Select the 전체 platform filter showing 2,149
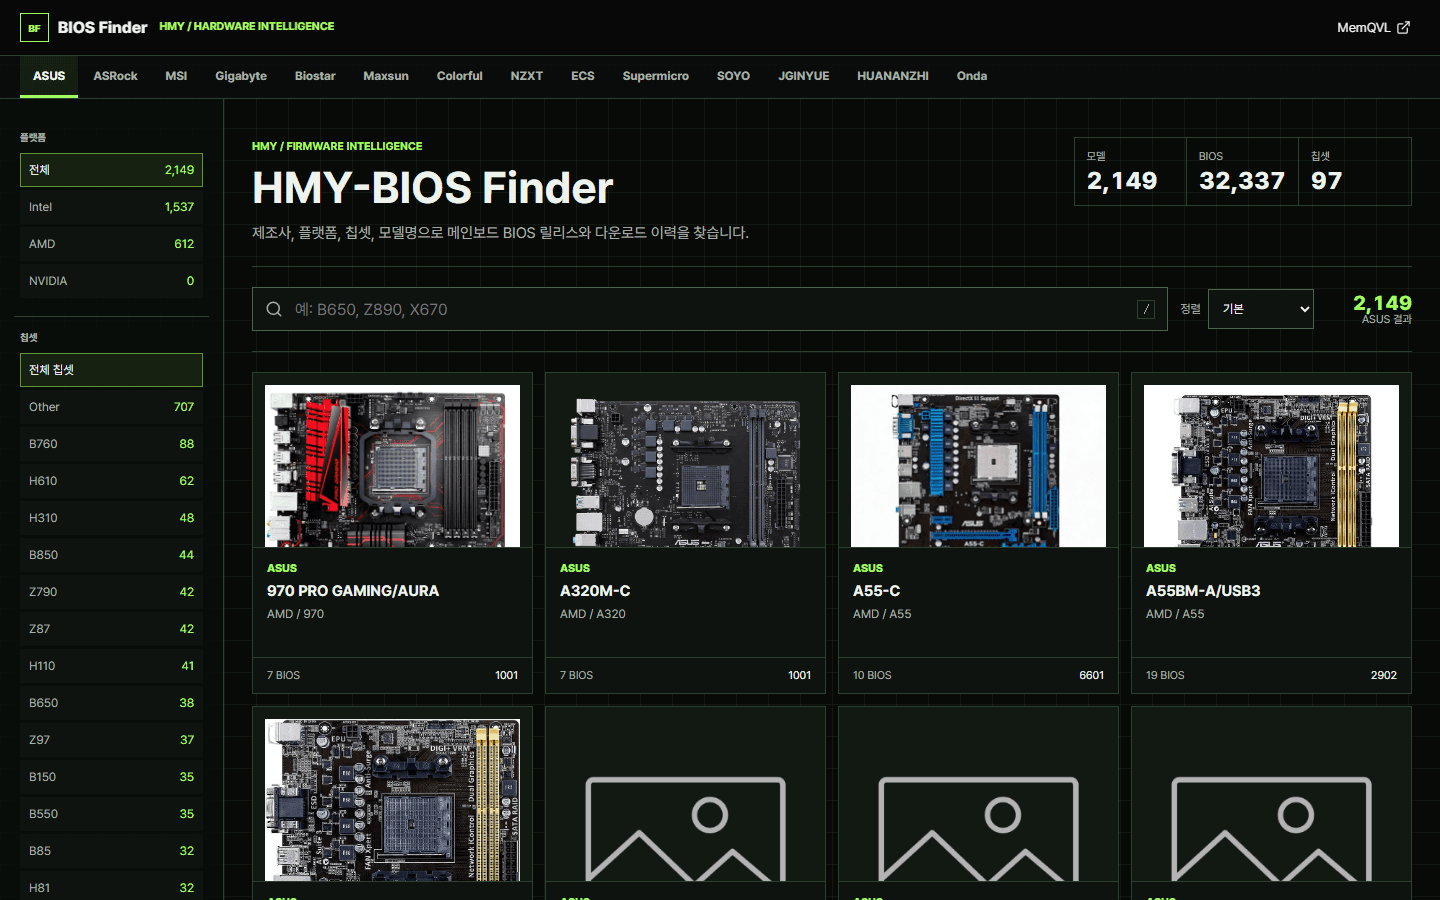 tap(111, 170)
